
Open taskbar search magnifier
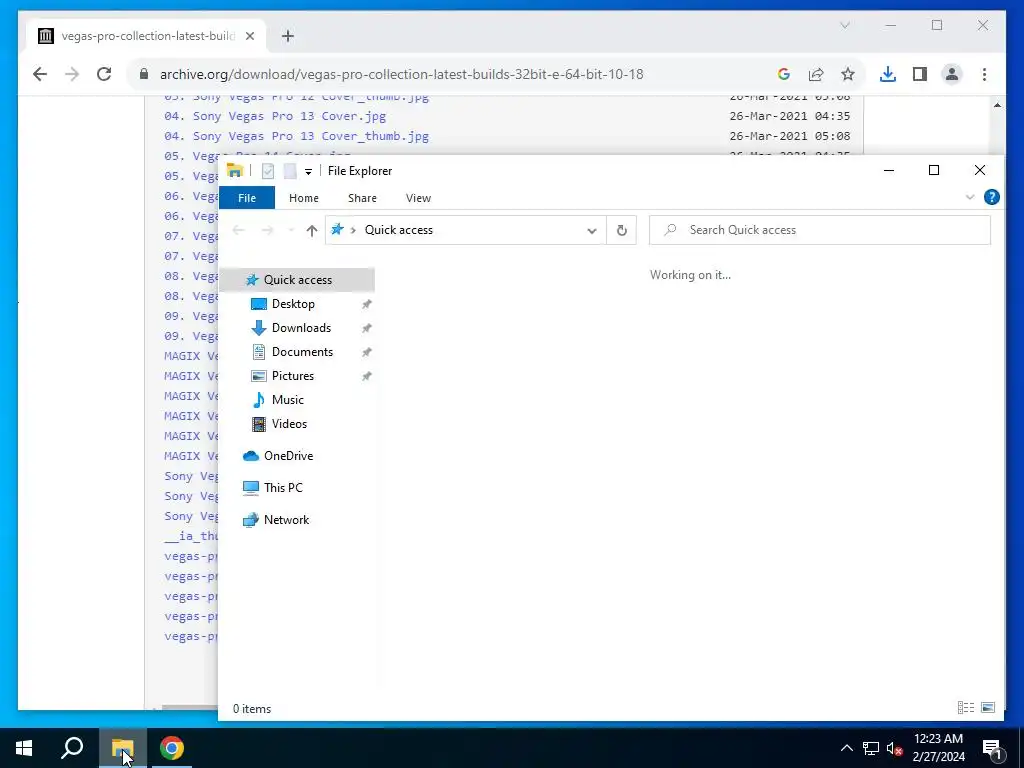(x=72, y=748)
